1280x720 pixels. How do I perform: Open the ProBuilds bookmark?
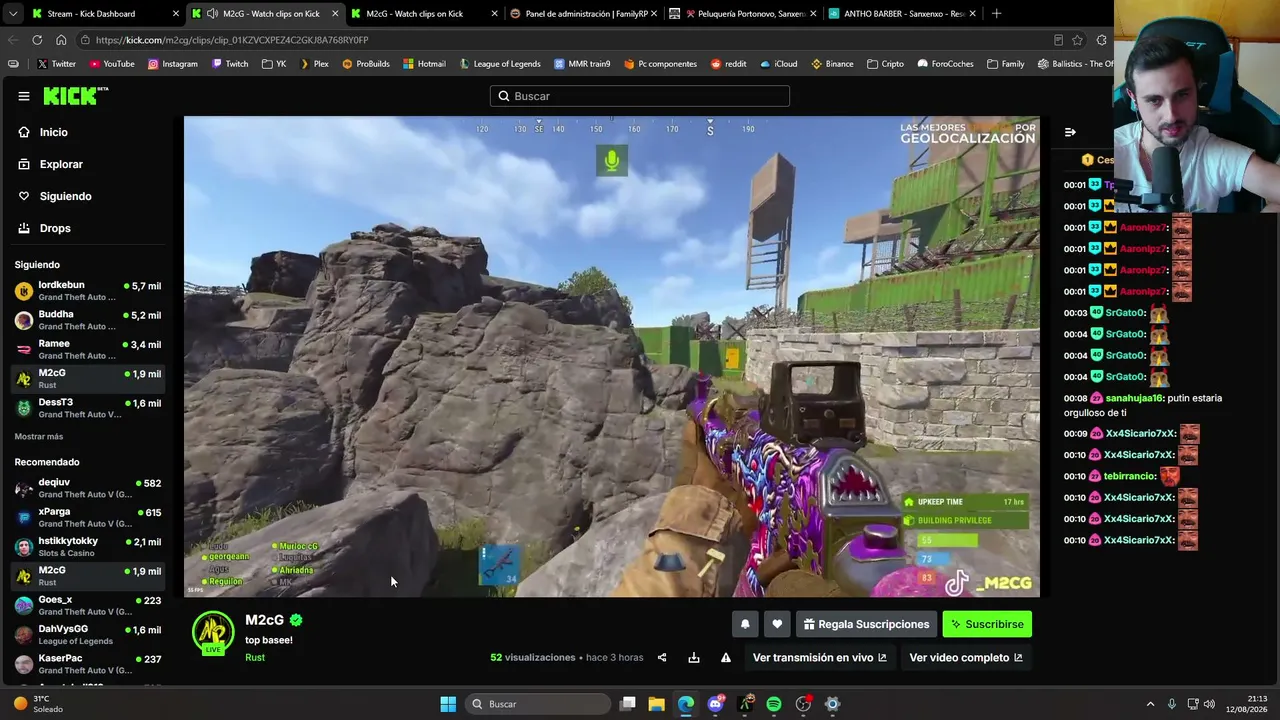tap(366, 64)
